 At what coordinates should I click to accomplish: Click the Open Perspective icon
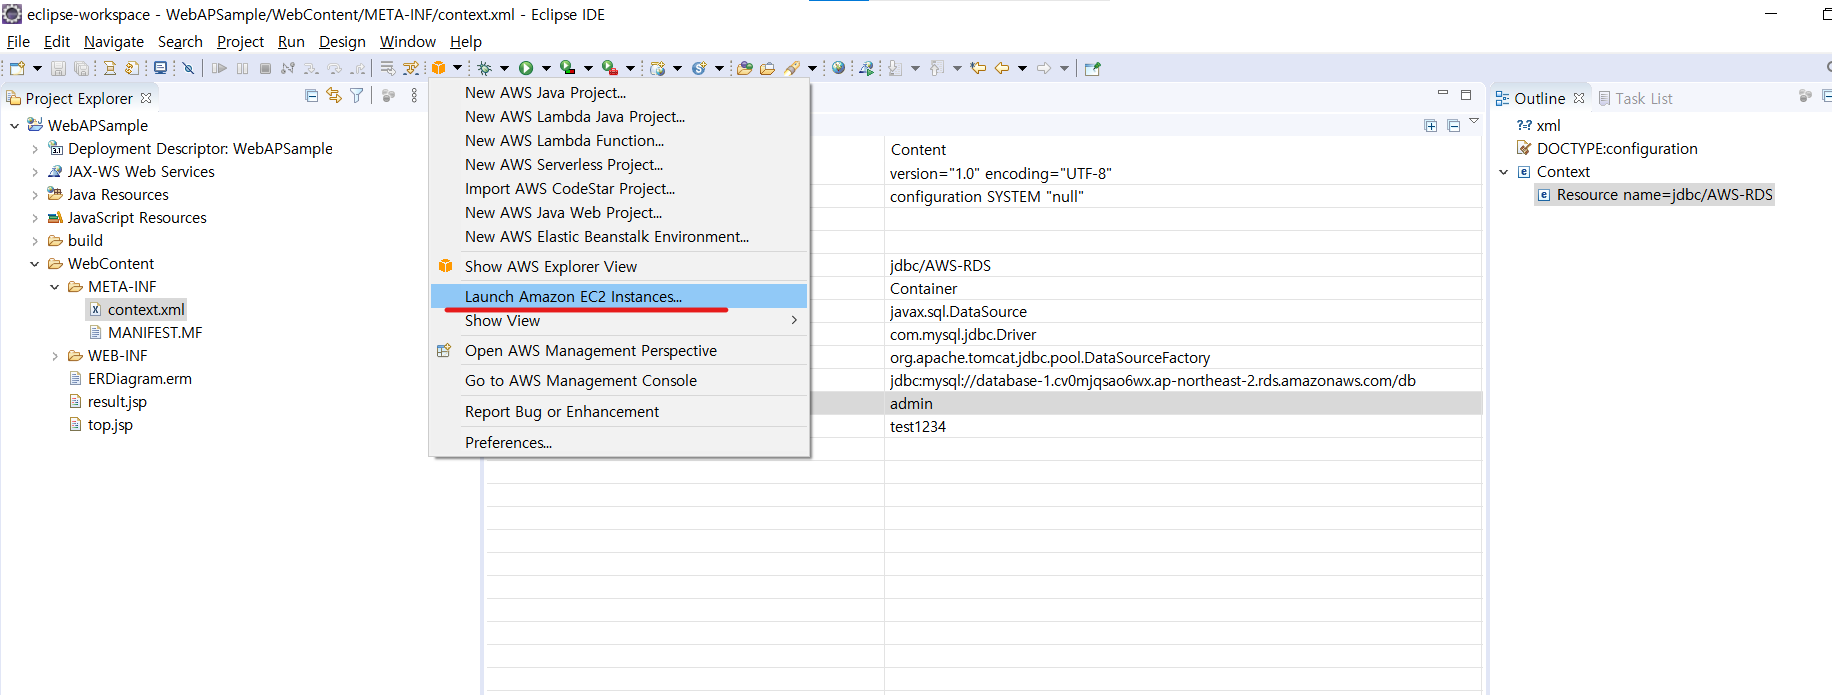[x=1093, y=68]
